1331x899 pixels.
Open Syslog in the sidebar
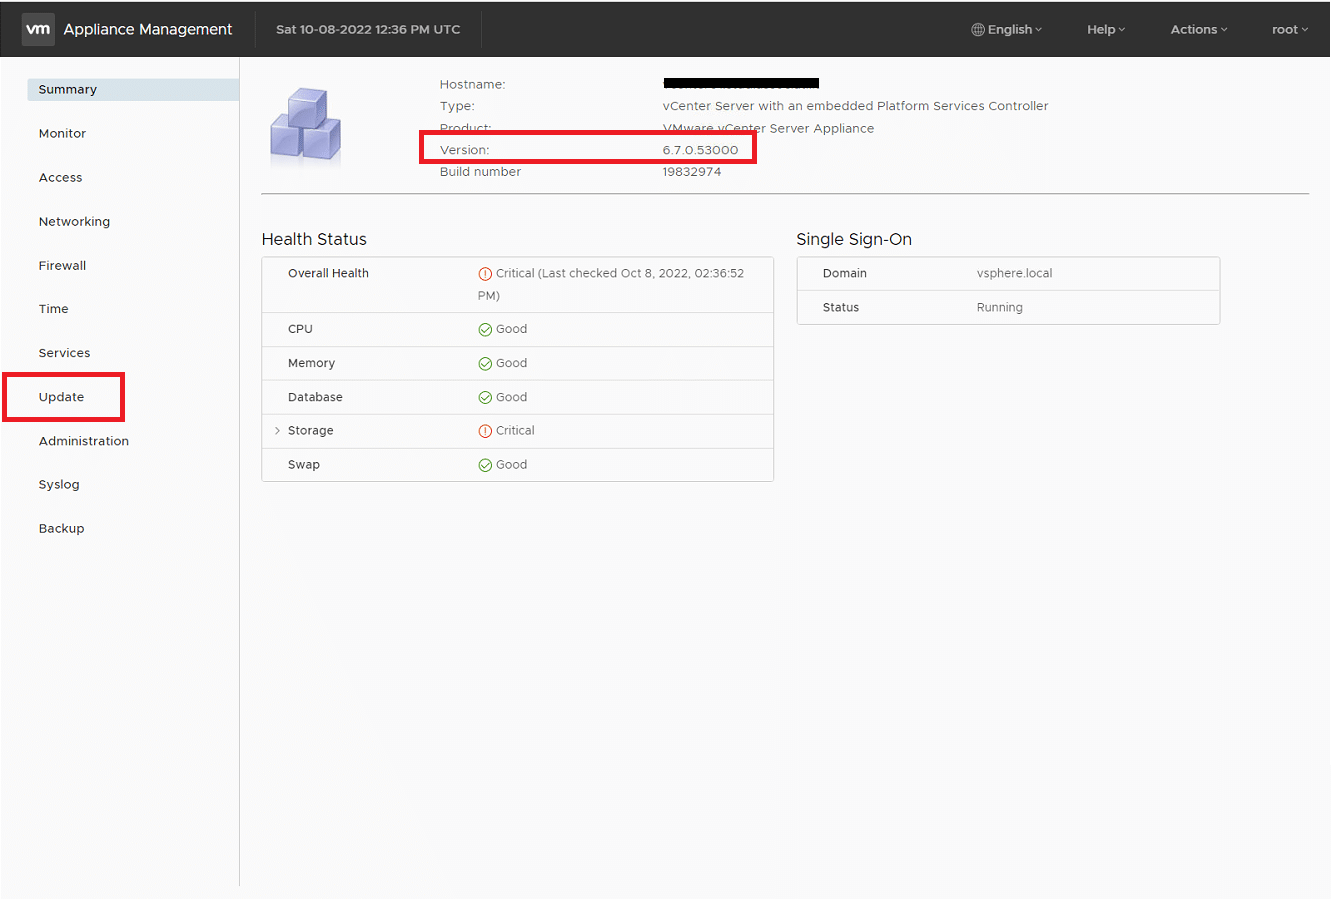[58, 485]
